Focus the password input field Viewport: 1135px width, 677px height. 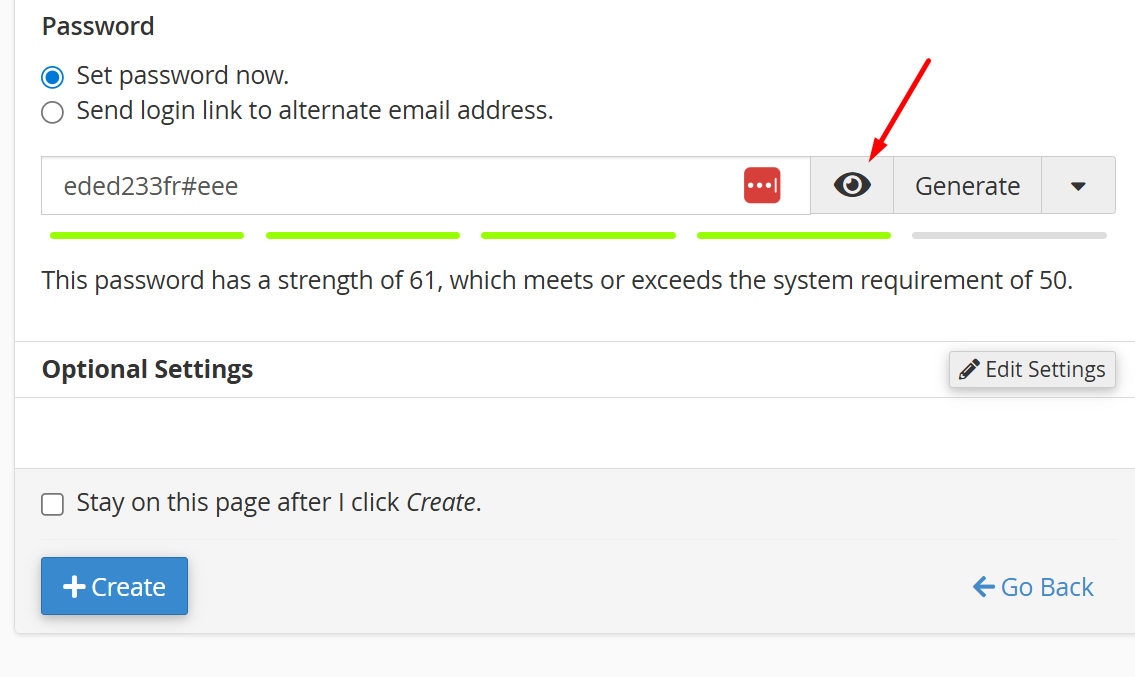click(x=426, y=185)
